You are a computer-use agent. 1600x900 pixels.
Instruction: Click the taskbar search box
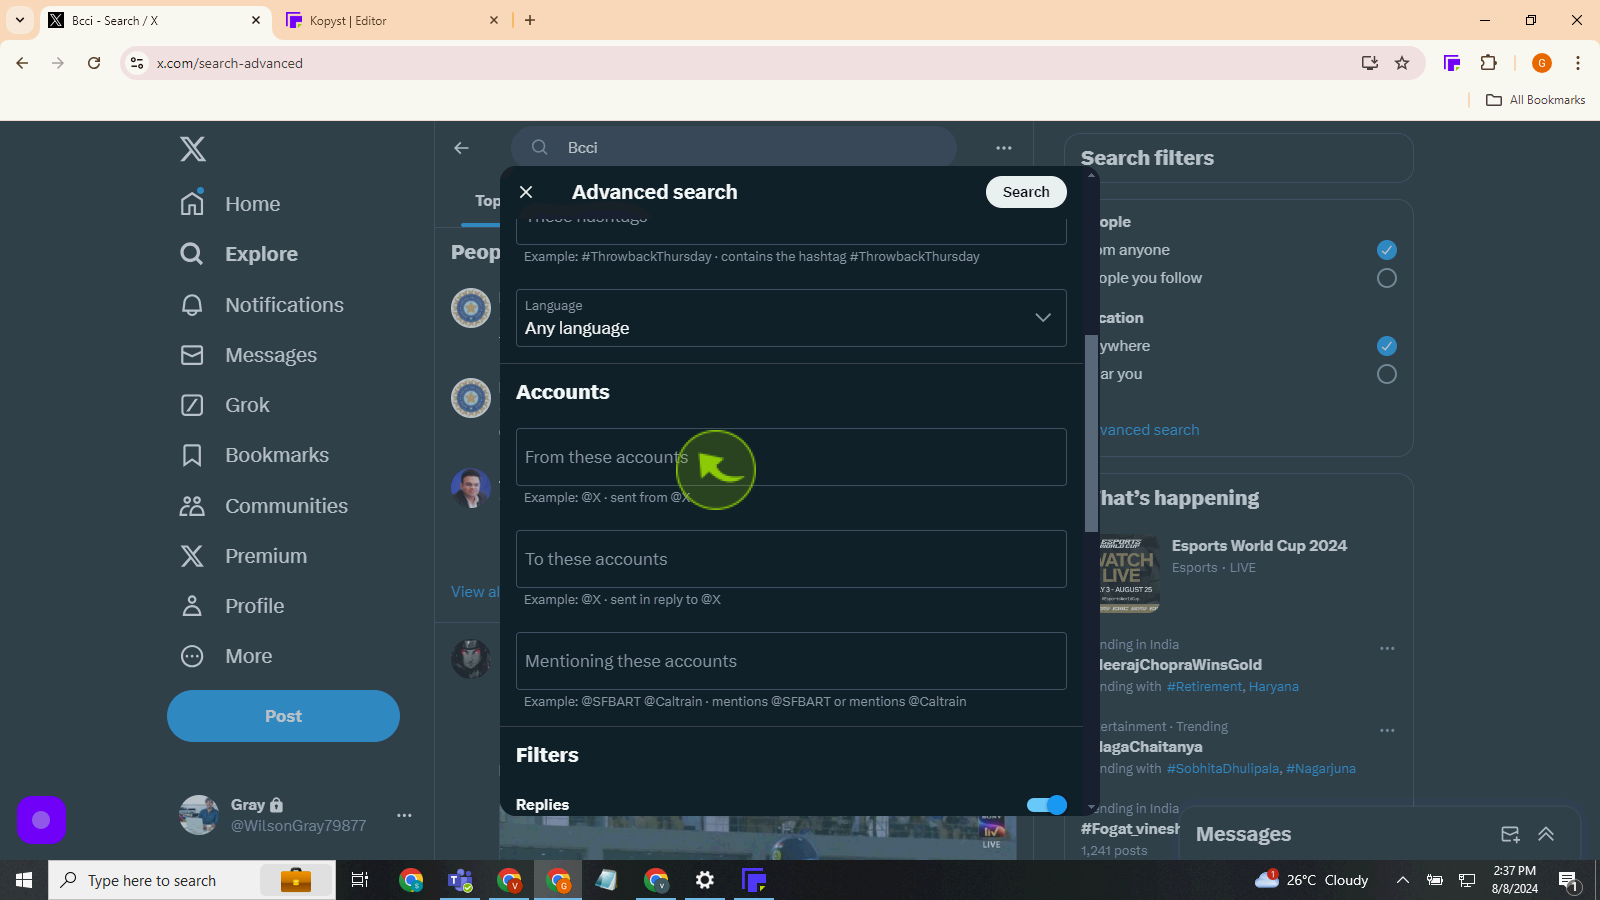point(192,880)
